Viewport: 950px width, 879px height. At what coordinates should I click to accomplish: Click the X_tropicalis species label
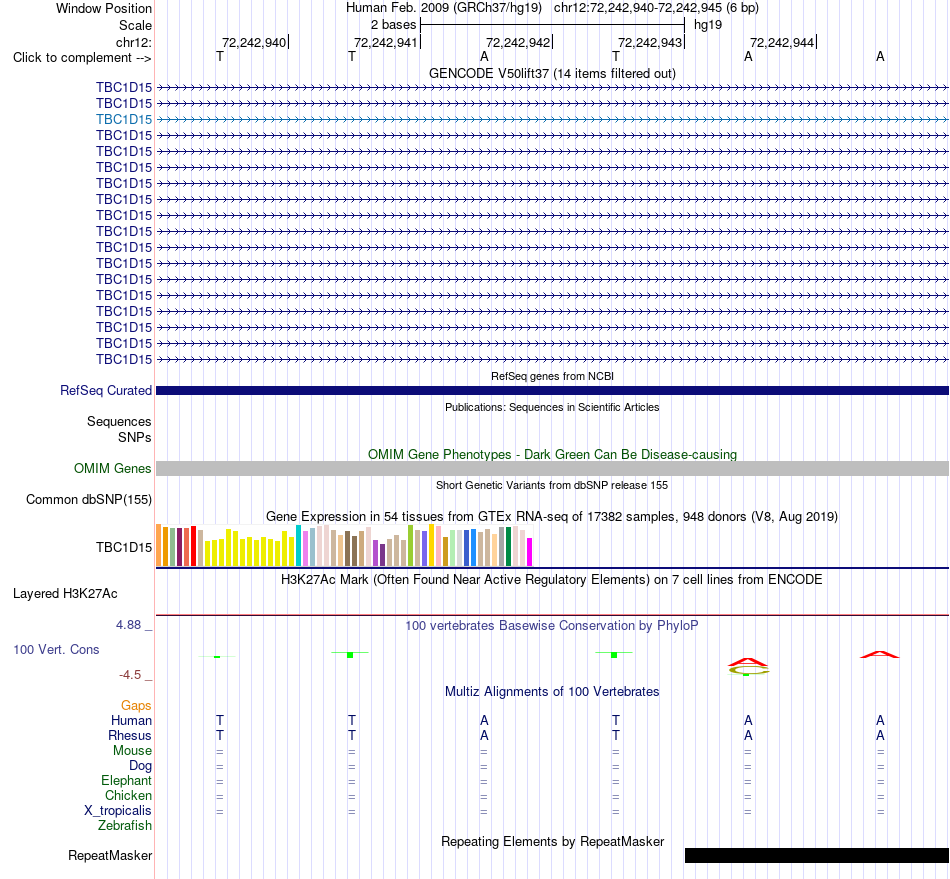[118, 811]
